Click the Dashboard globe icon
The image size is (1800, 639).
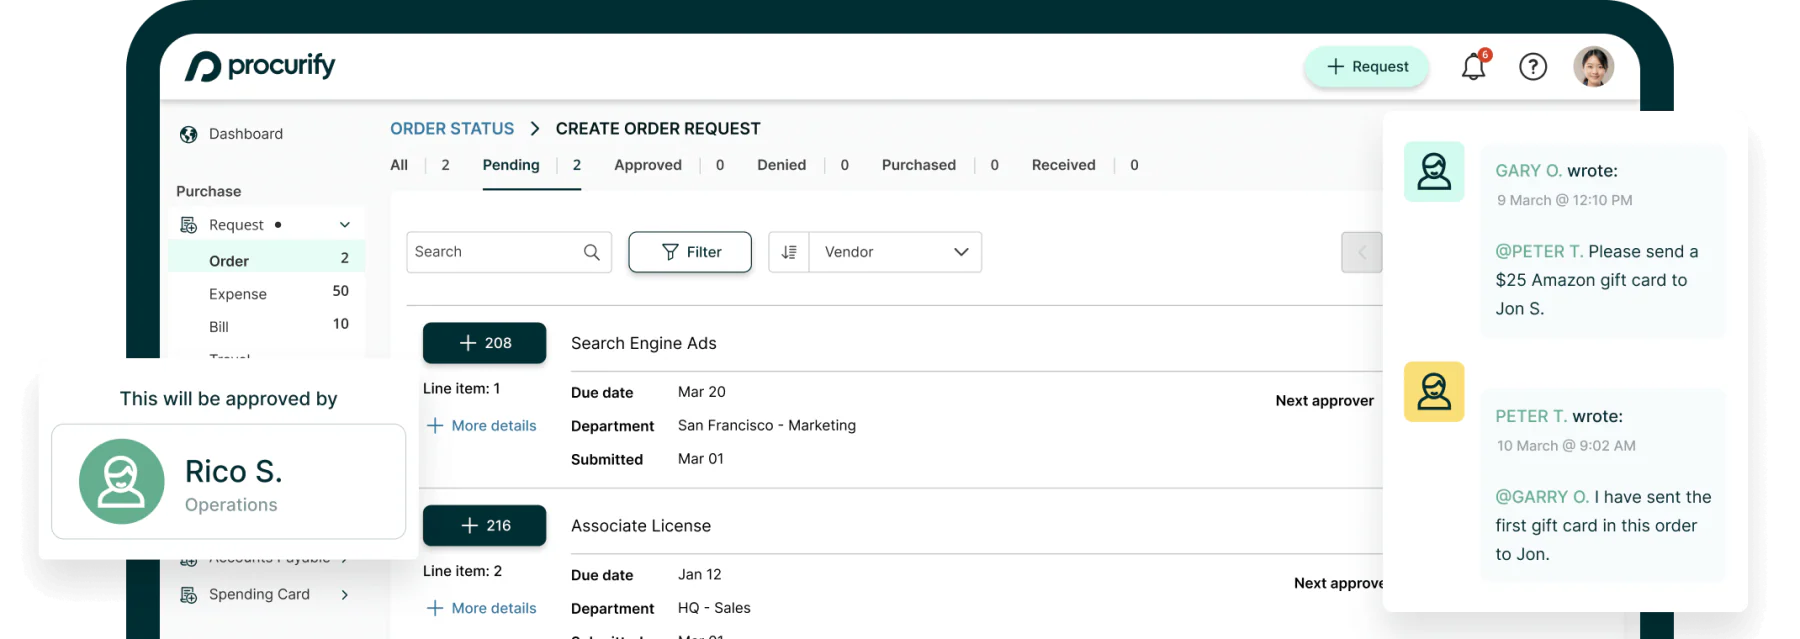188,134
